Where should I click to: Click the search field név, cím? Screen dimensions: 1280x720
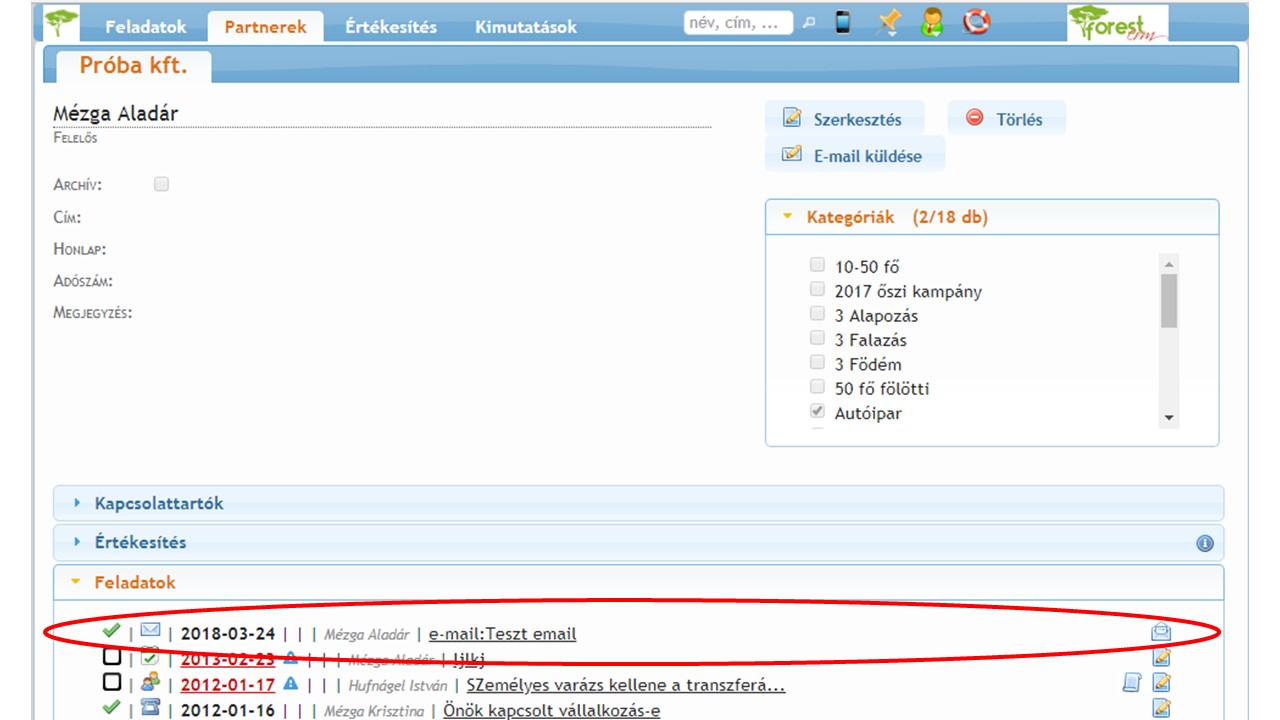[x=738, y=23]
